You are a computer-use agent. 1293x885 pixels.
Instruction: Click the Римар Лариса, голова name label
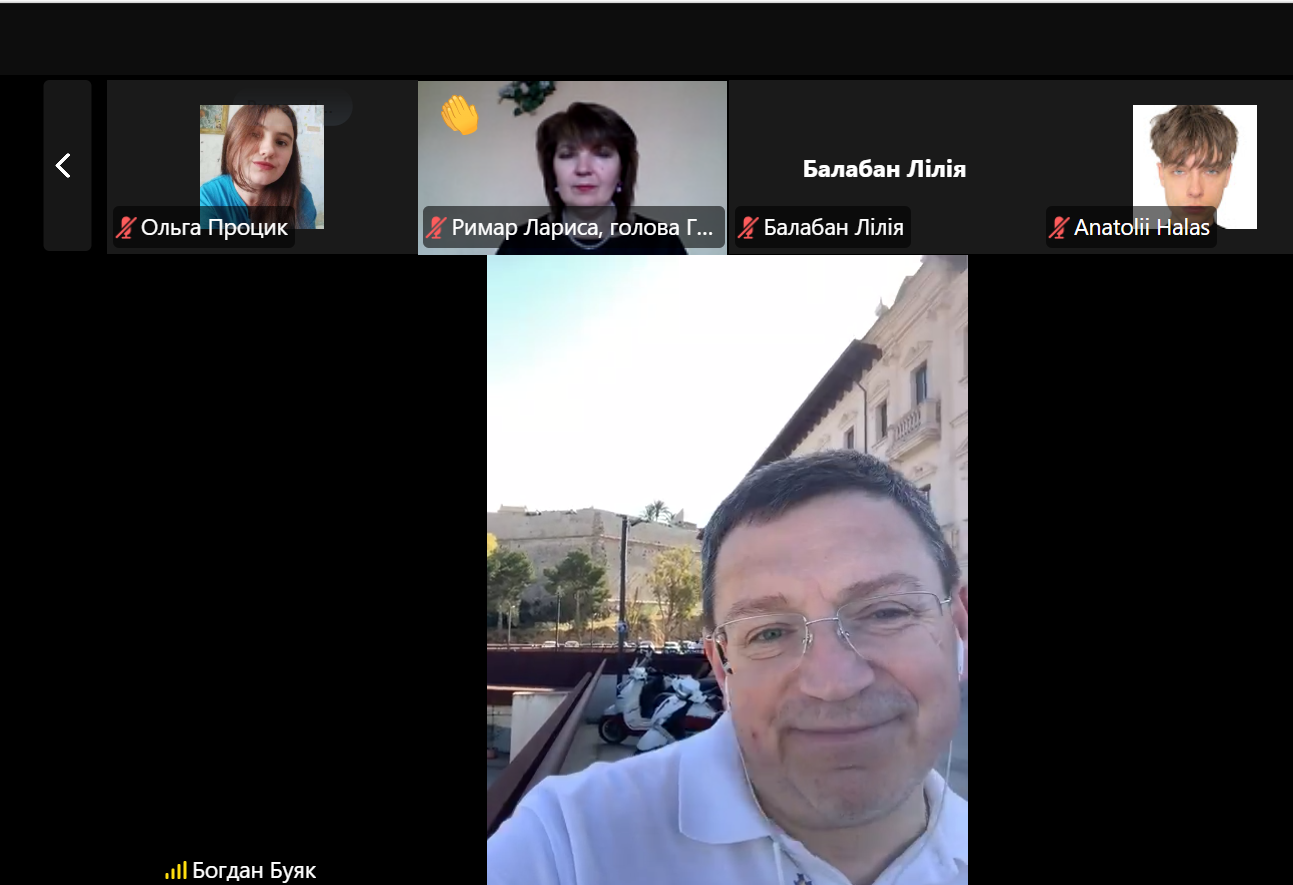click(x=582, y=228)
